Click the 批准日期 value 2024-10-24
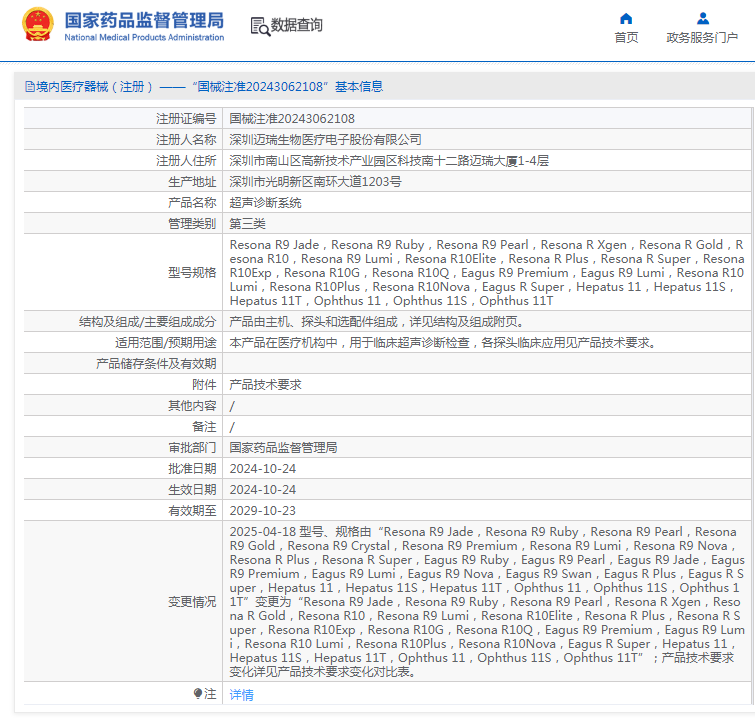Viewport: 755px width, 725px height. (262, 469)
